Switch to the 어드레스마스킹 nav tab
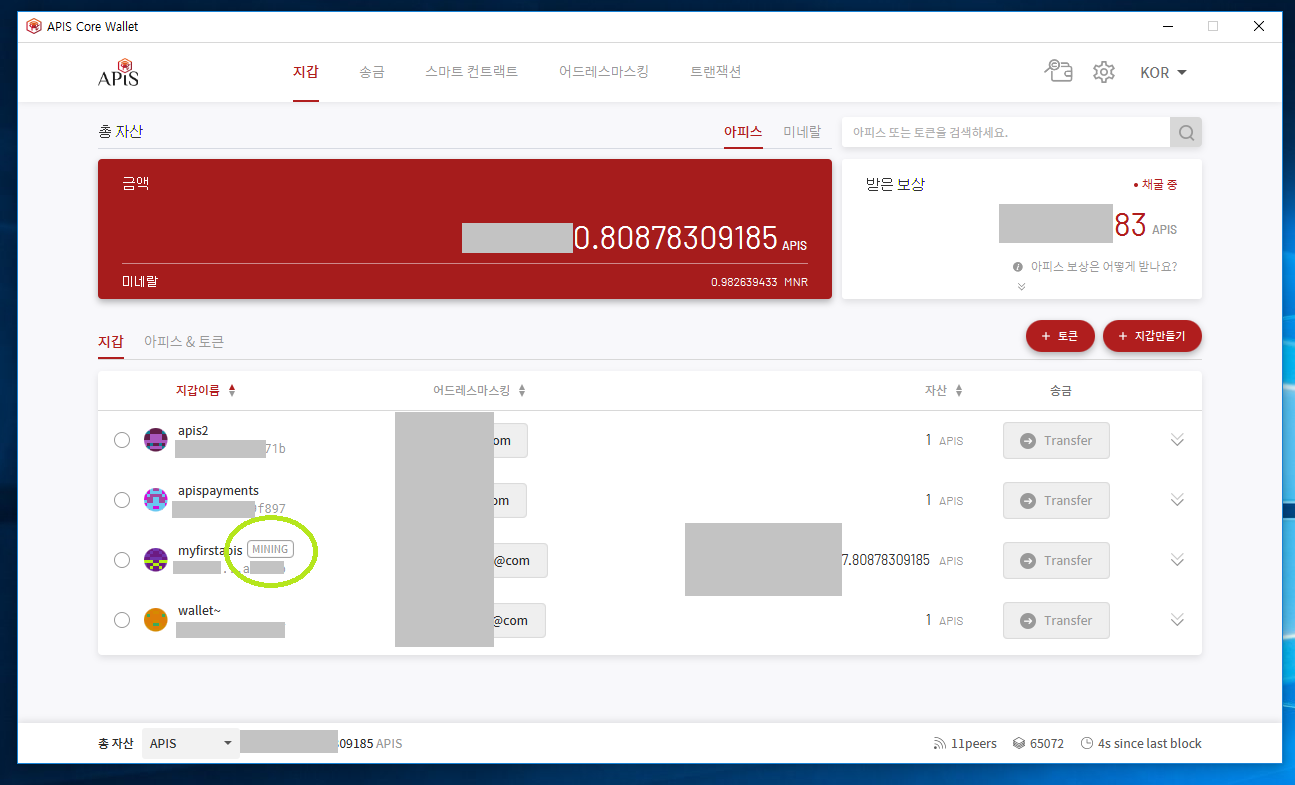1295x785 pixels. 604,72
